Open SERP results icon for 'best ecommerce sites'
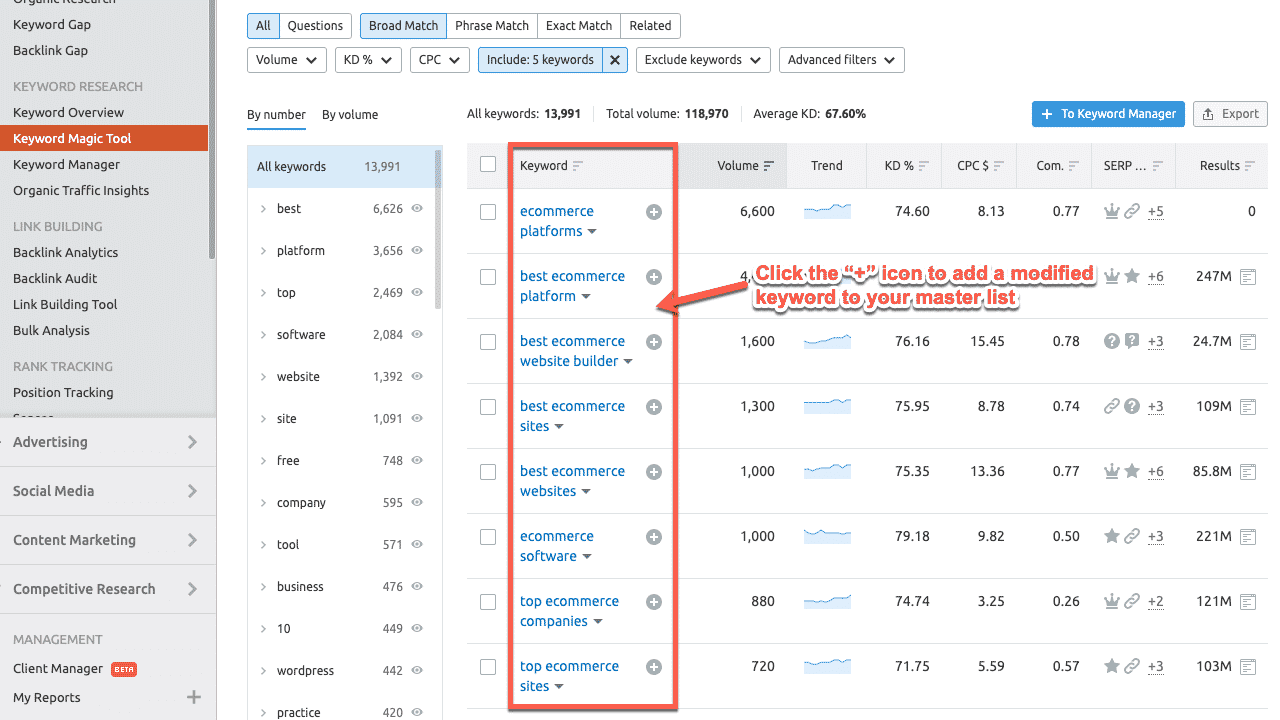The image size is (1280, 720). tap(1248, 407)
